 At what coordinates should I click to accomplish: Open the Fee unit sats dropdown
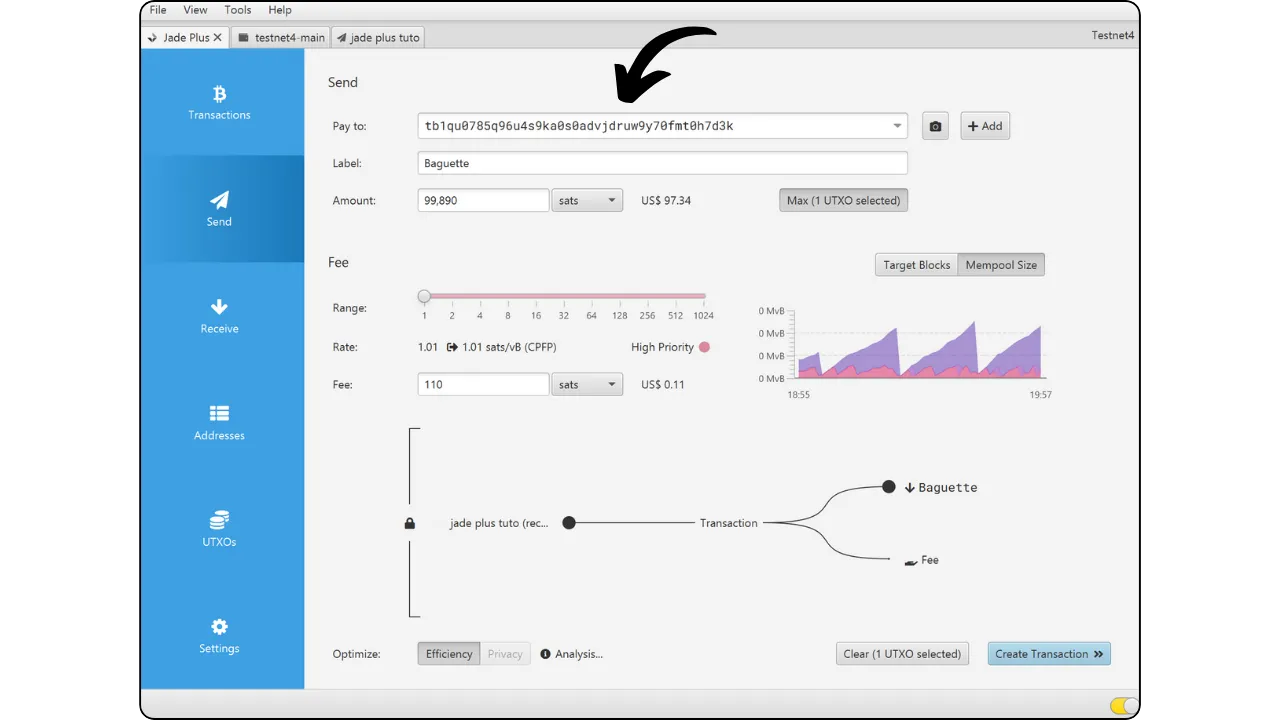click(x=587, y=384)
